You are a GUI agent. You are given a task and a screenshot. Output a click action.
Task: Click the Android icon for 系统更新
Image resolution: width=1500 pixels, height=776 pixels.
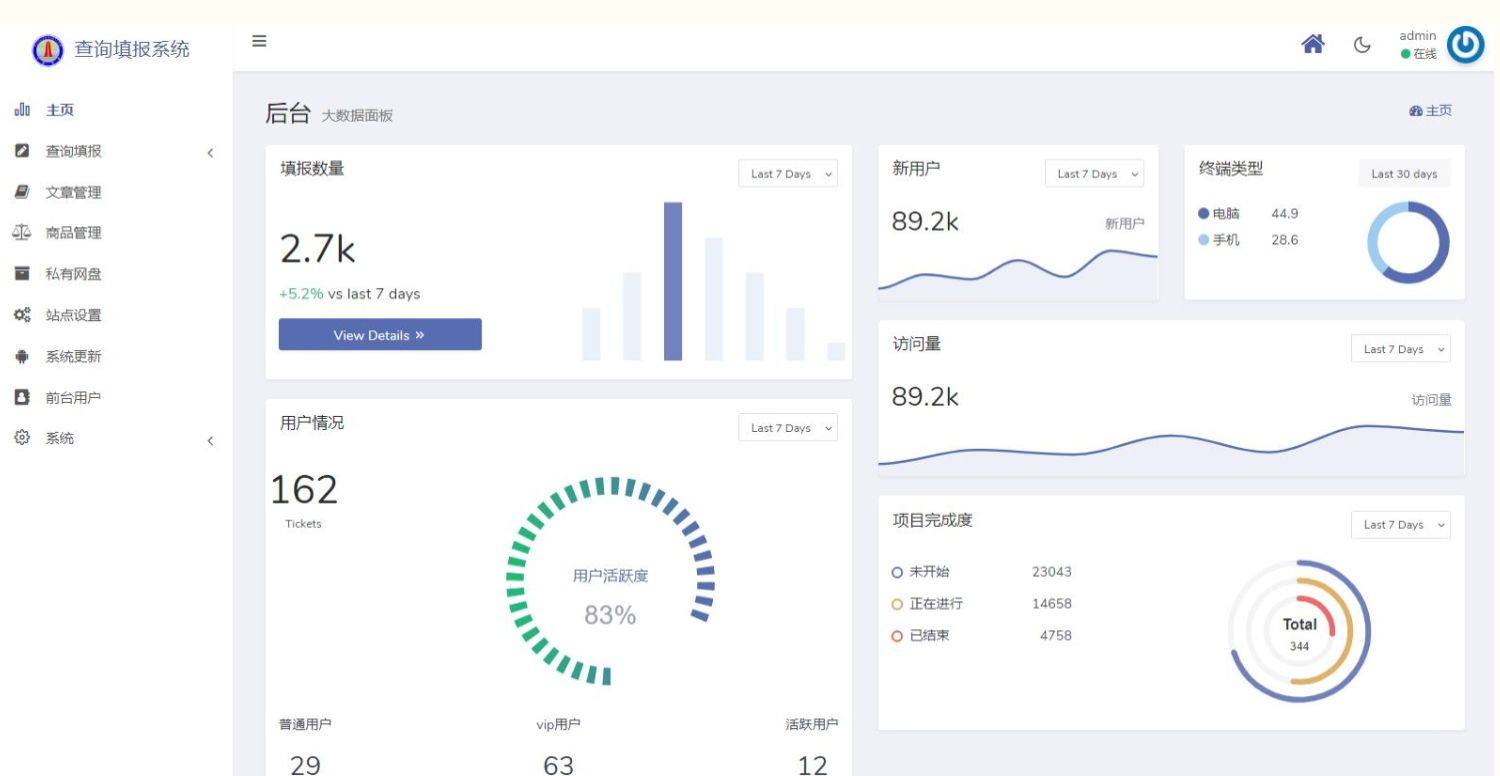21,356
